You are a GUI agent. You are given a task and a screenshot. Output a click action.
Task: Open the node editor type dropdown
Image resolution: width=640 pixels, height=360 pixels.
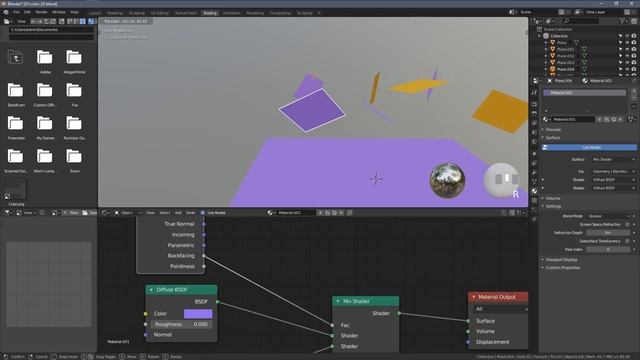click(x=106, y=213)
